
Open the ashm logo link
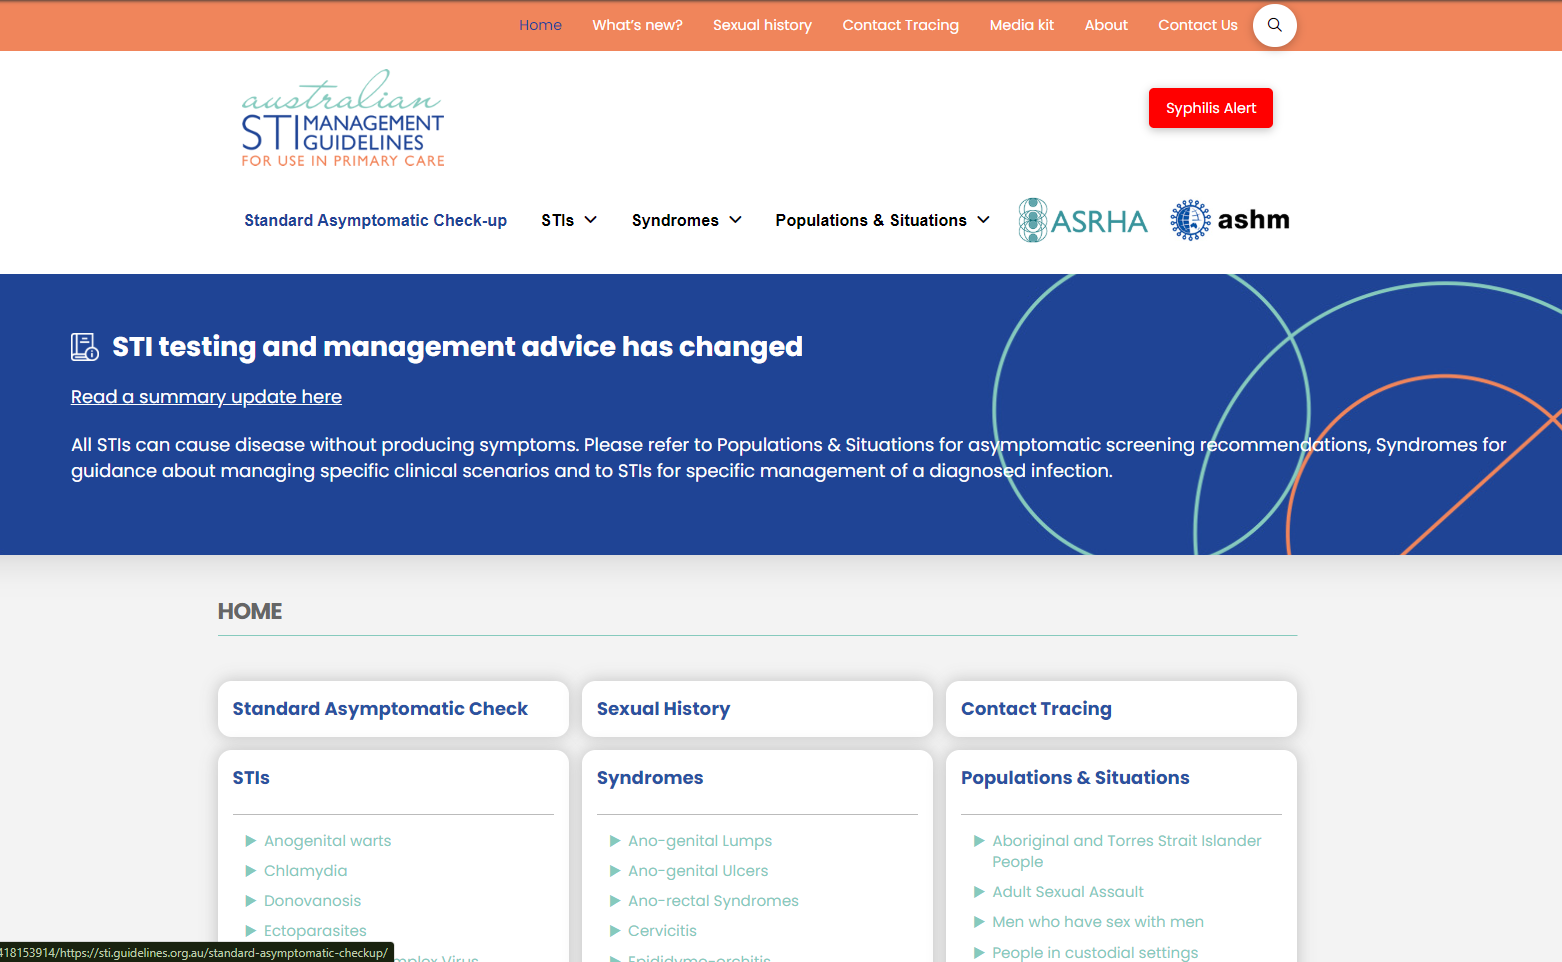pyautogui.click(x=1230, y=220)
